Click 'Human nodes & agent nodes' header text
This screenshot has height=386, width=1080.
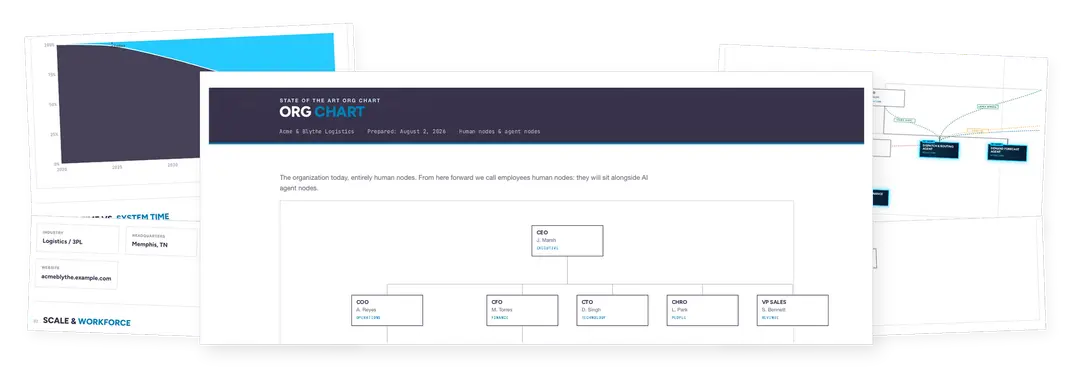(499, 131)
